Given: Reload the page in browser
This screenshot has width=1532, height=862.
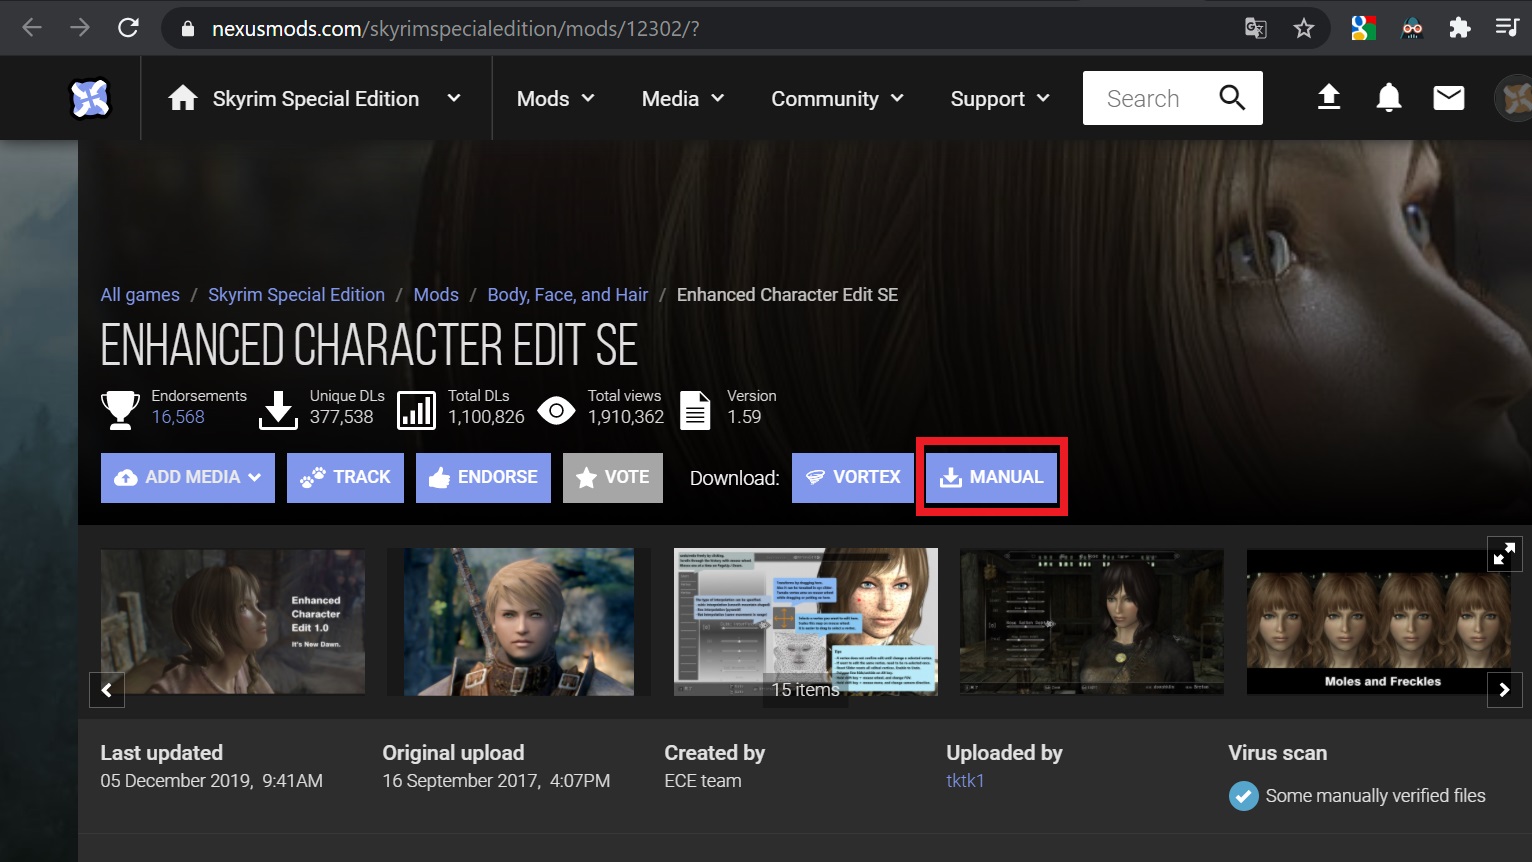Looking at the screenshot, I should pos(128,28).
